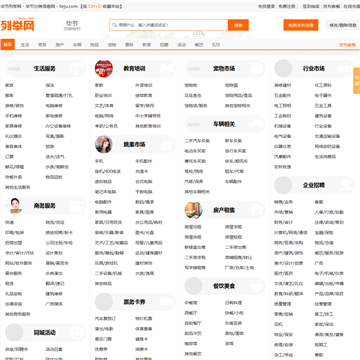Open the 摩托车买卖 link
The image size is (360, 360).
(195, 161)
